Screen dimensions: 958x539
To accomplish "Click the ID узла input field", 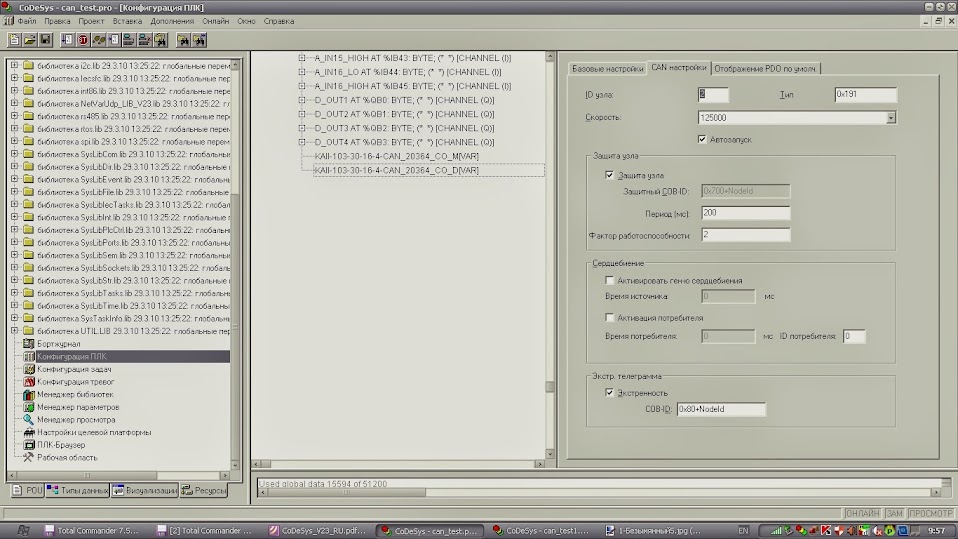I will [713, 95].
